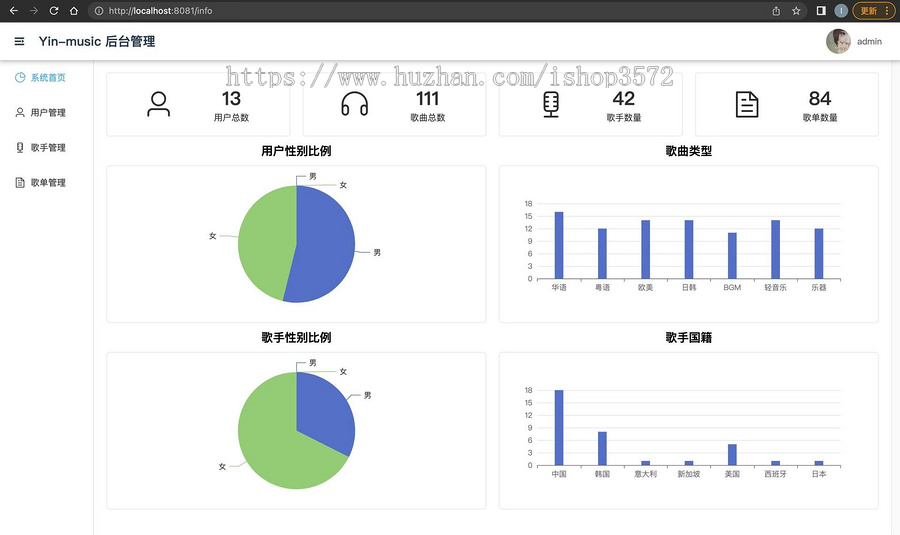Click the 歌手性别比例 chart title
This screenshot has width=900, height=535.
pos(296,338)
